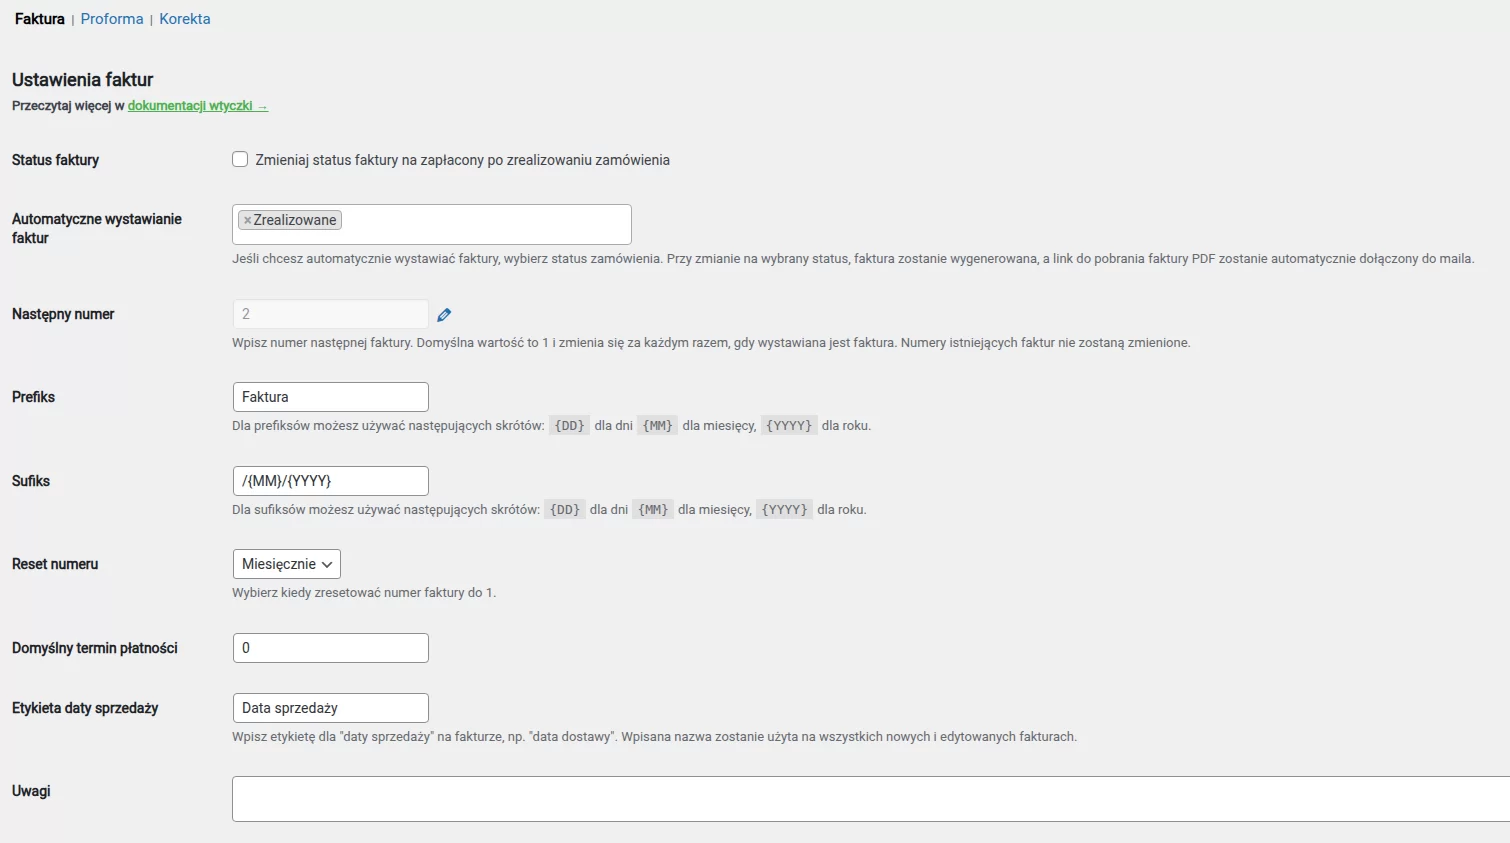
Task: Switch to the Proforma tab
Action: click(x=112, y=19)
